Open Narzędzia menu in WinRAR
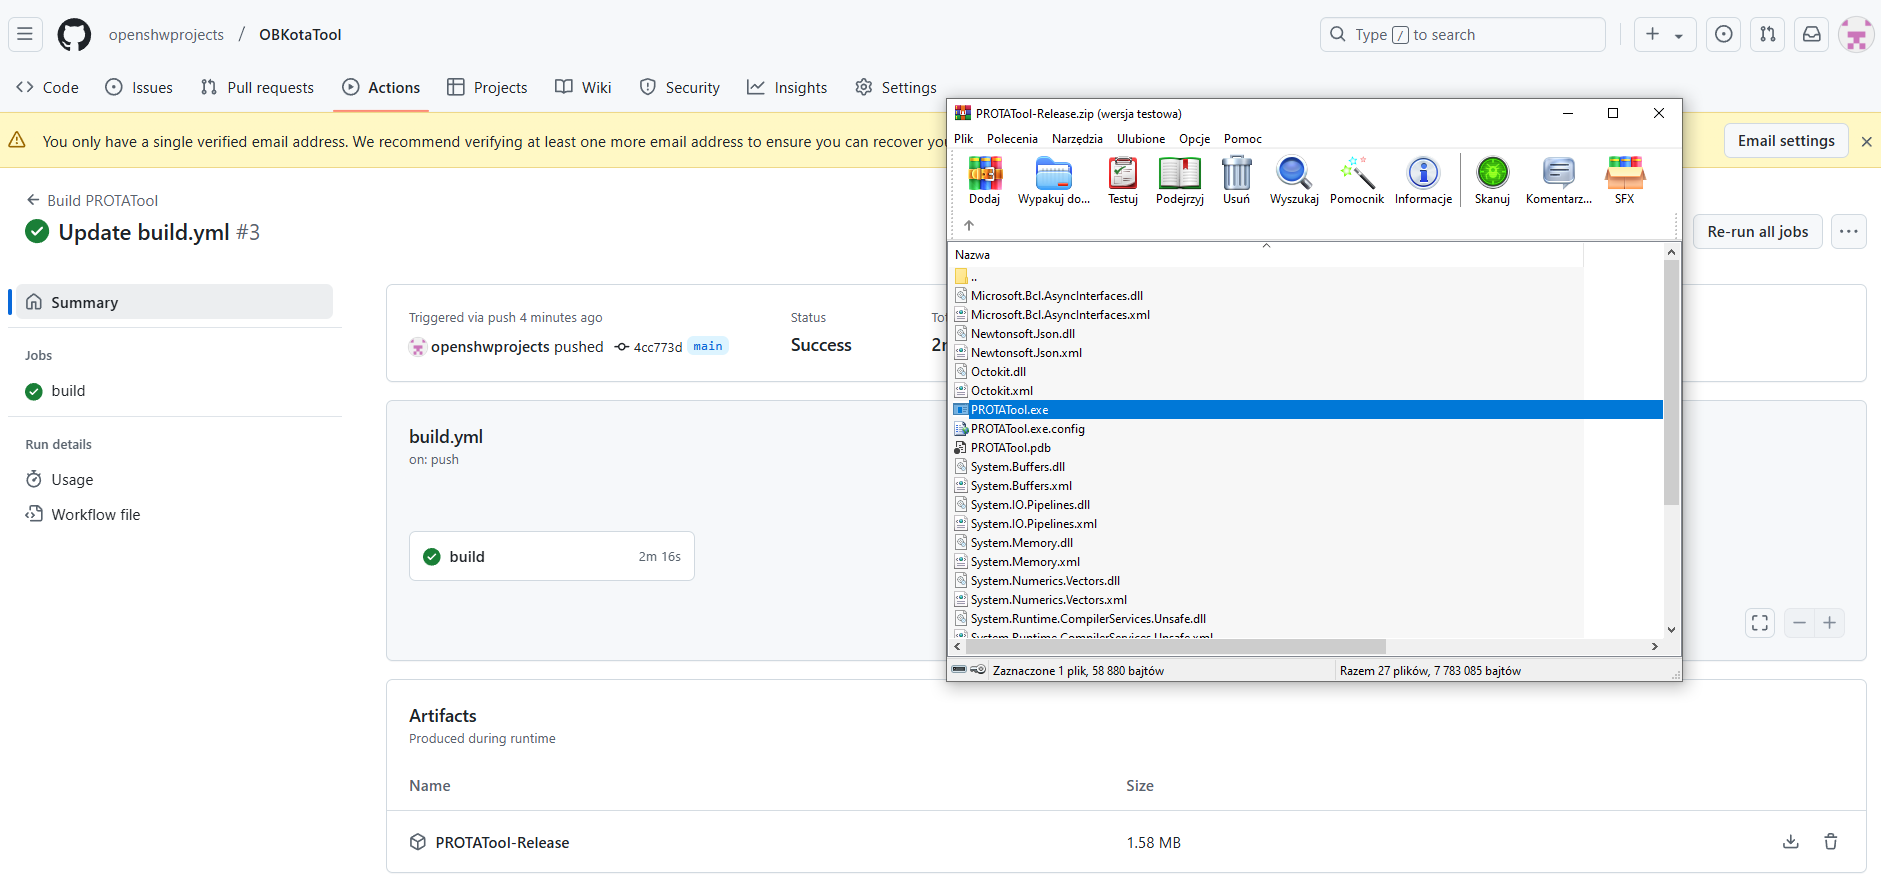Image resolution: width=1881 pixels, height=883 pixels. point(1077,139)
